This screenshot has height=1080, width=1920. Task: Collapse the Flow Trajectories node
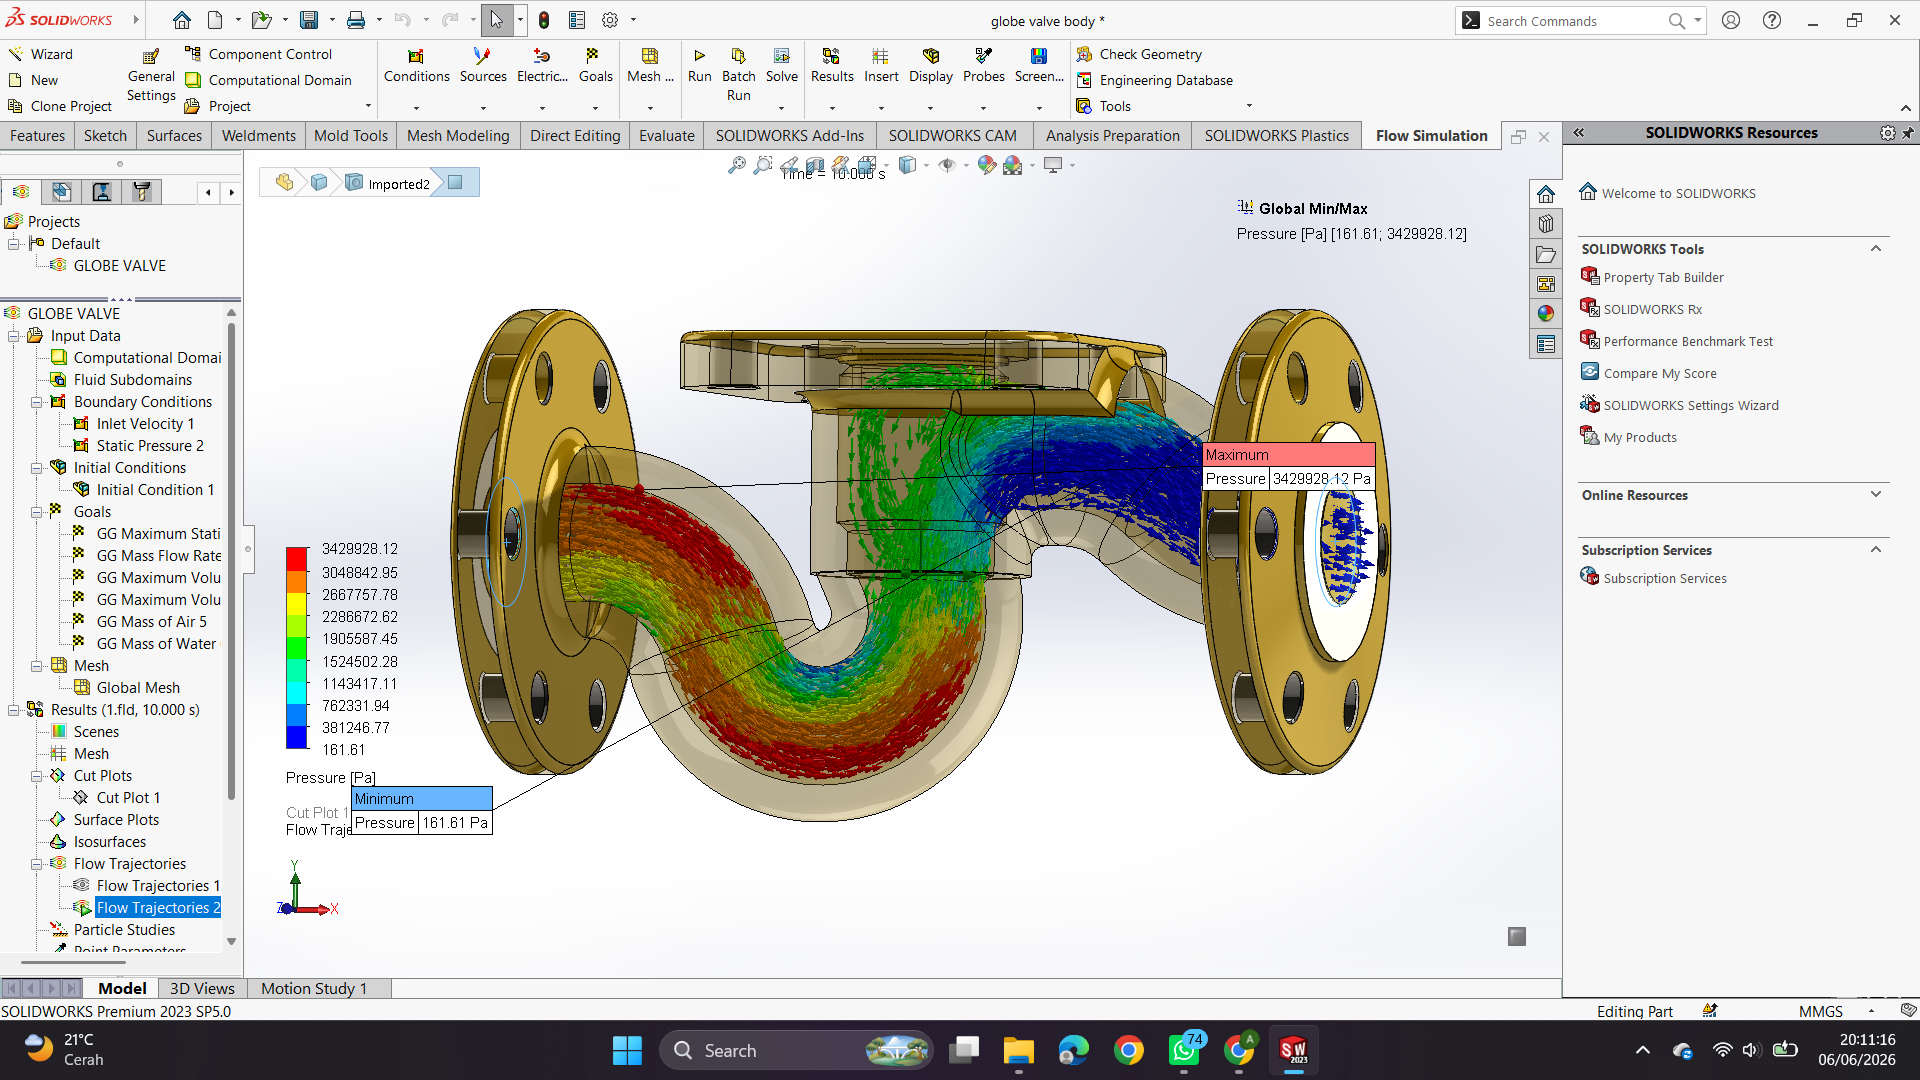(x=36, y=864)
